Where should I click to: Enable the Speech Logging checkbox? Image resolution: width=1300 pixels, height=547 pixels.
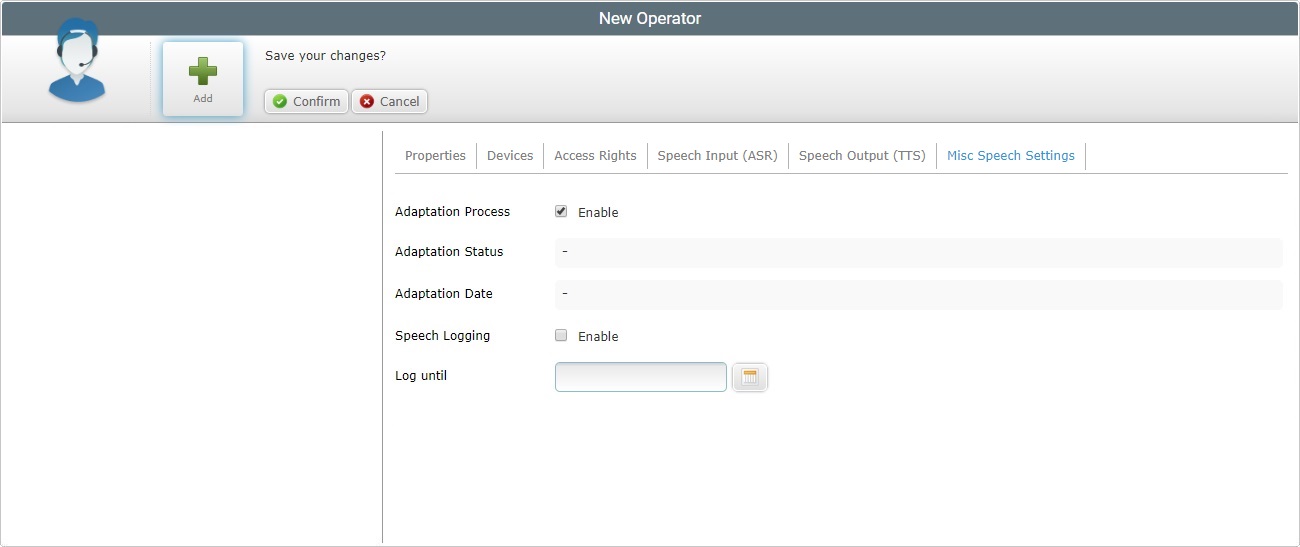pos(561,335)
